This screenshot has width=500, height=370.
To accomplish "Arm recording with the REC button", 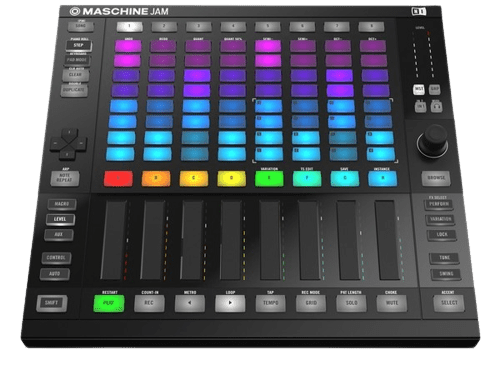I will coord(149,303).
